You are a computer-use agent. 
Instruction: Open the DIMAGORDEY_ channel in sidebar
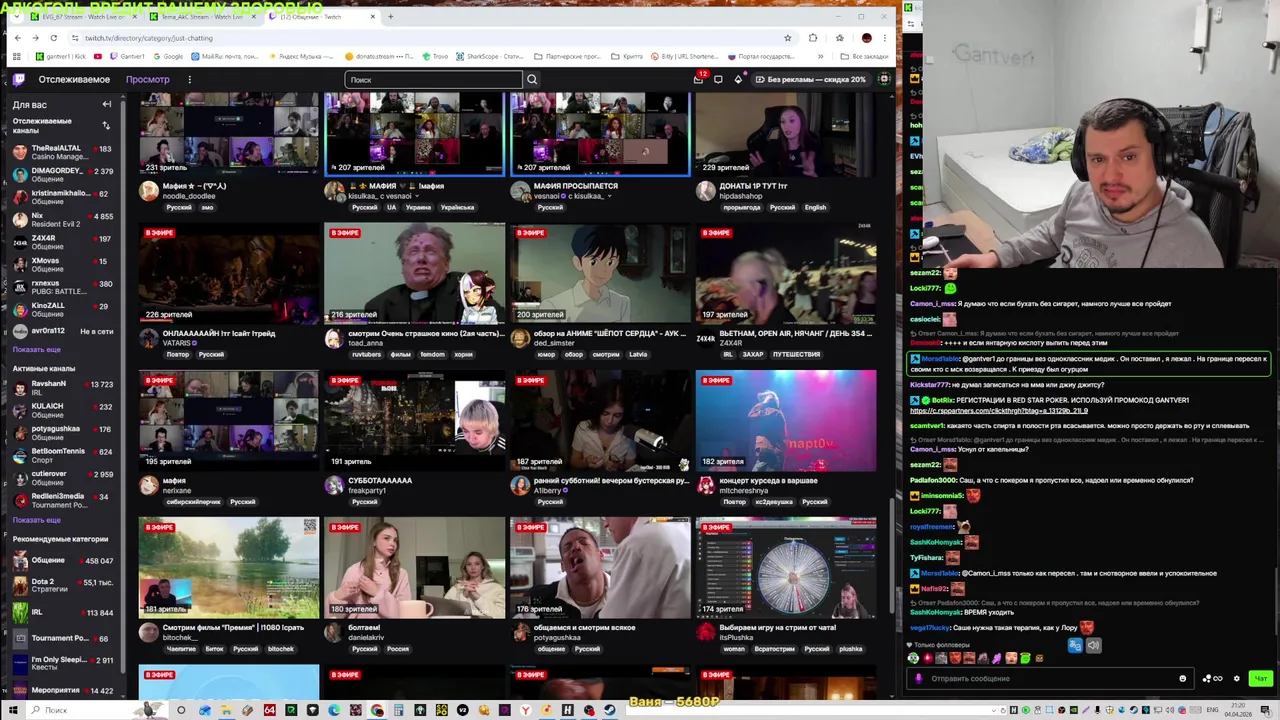click(63, 174)
